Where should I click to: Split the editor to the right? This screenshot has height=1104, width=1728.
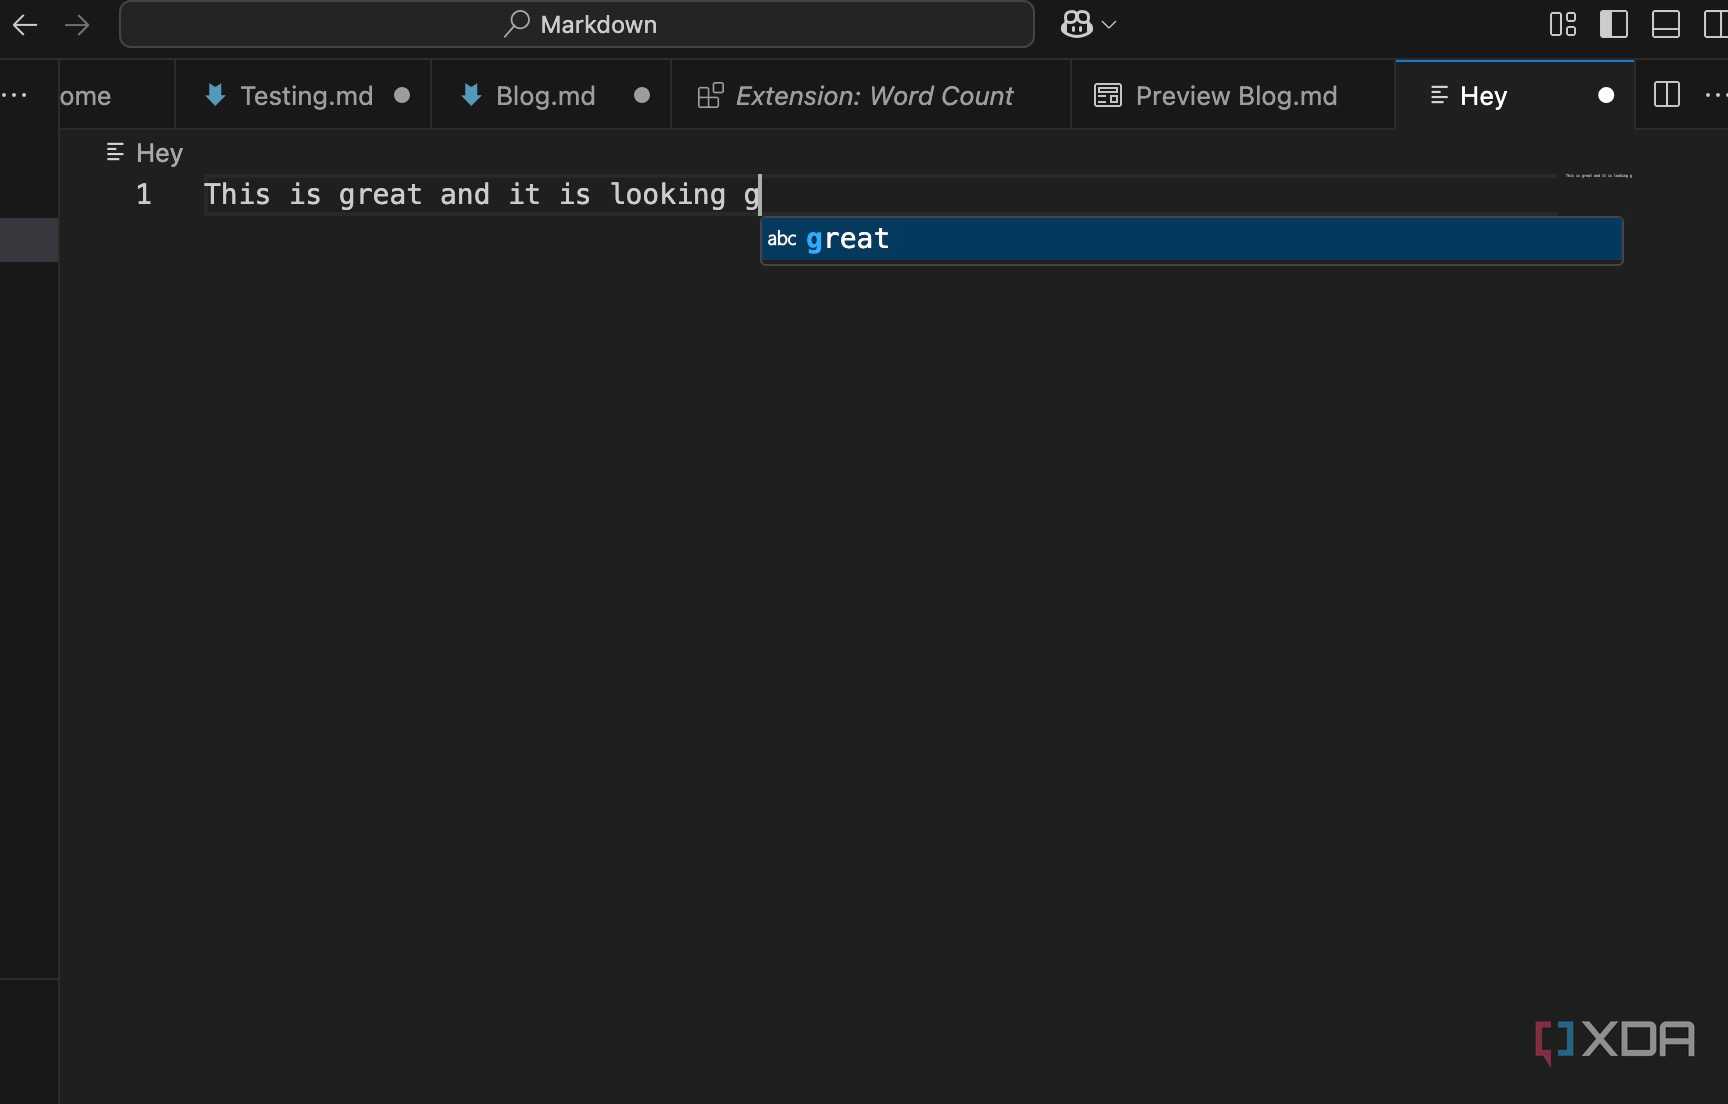point(1667,95)
